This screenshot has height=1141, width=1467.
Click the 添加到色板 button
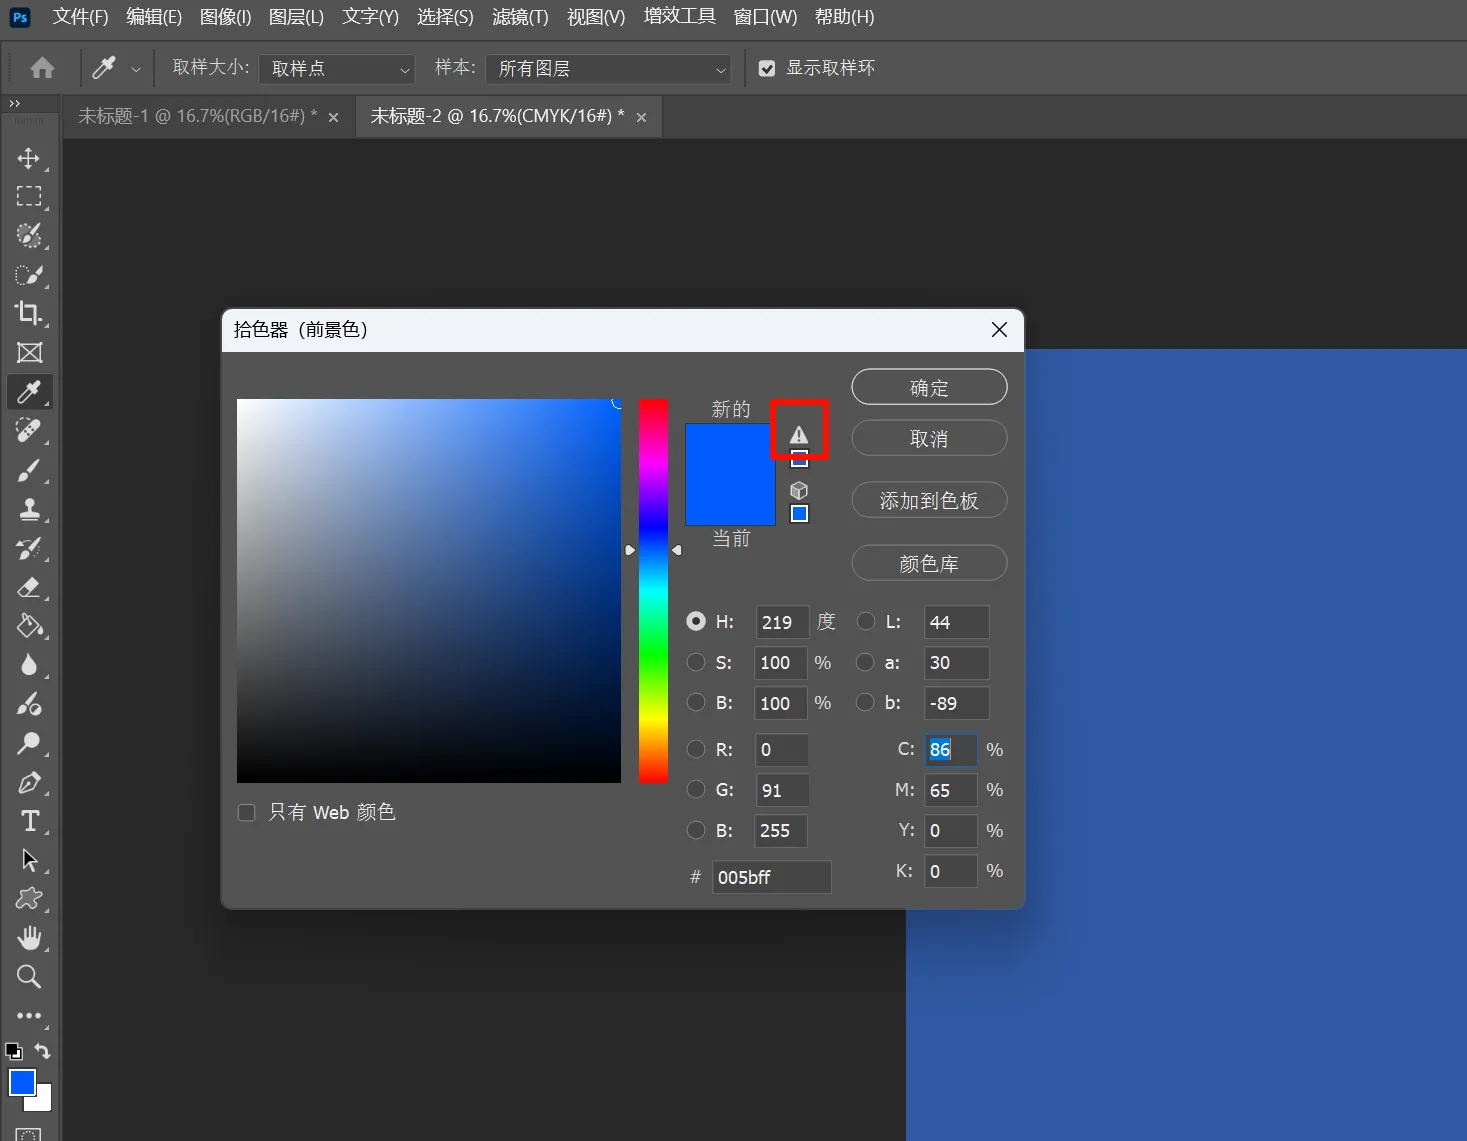(x=928, y=501)
